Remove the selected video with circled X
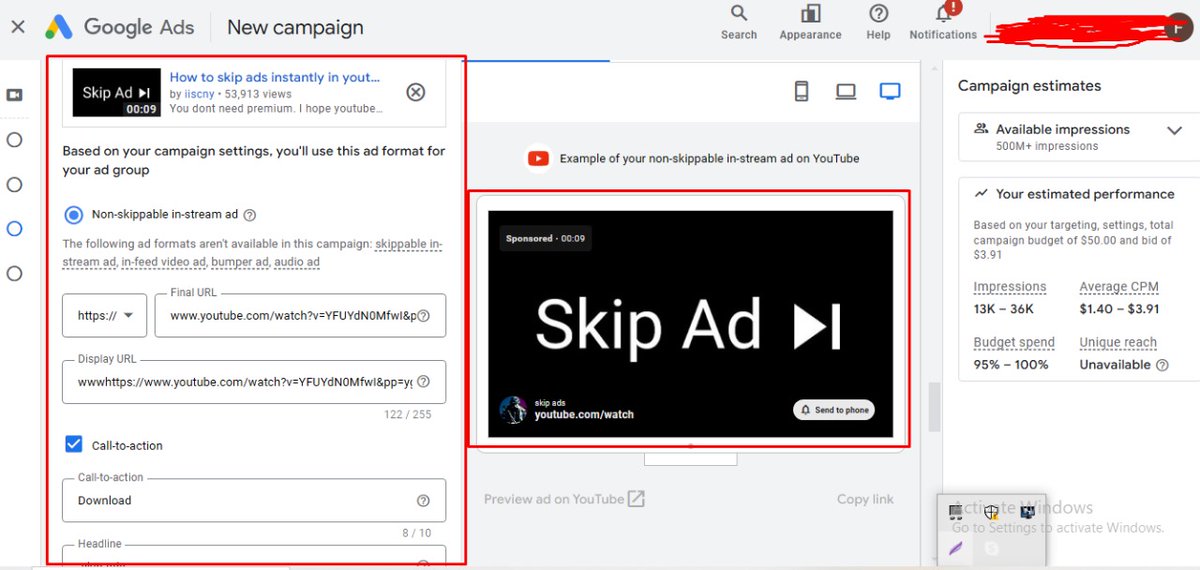 tap(416, 92)
